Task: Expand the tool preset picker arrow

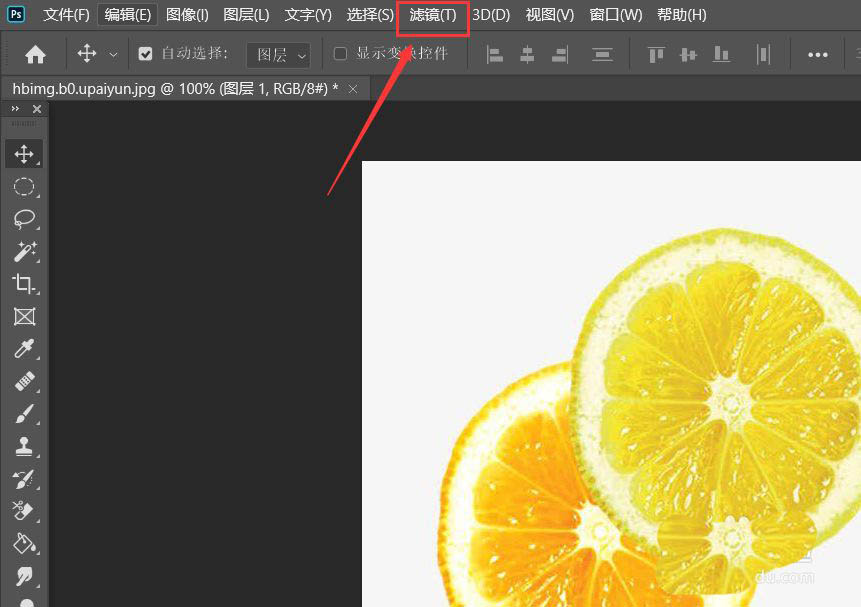Action: coord(113,55)
